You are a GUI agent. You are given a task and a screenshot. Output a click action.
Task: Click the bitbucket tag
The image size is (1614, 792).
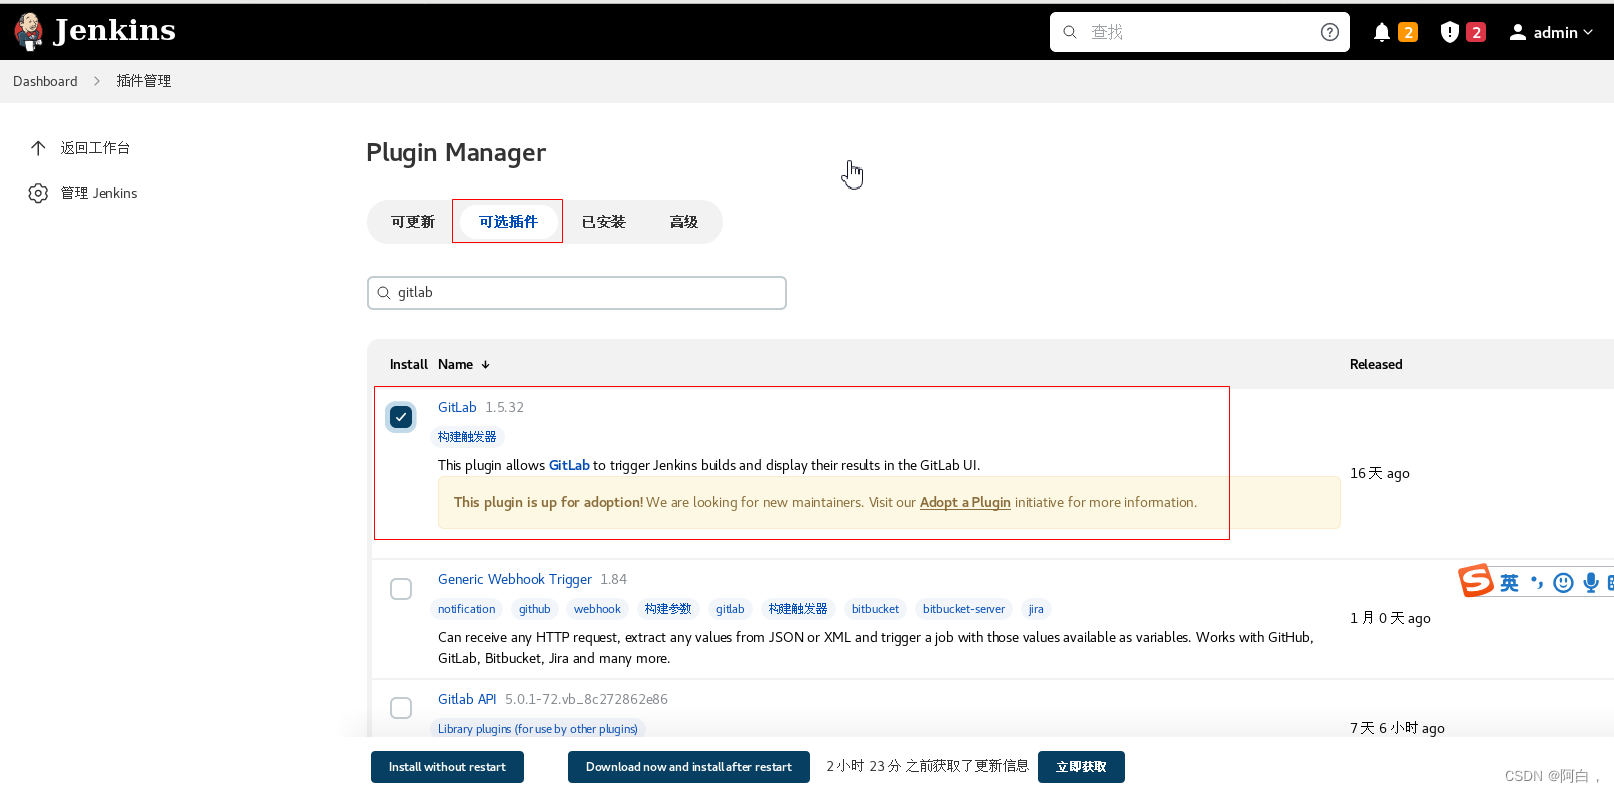(x=875, y=609)
